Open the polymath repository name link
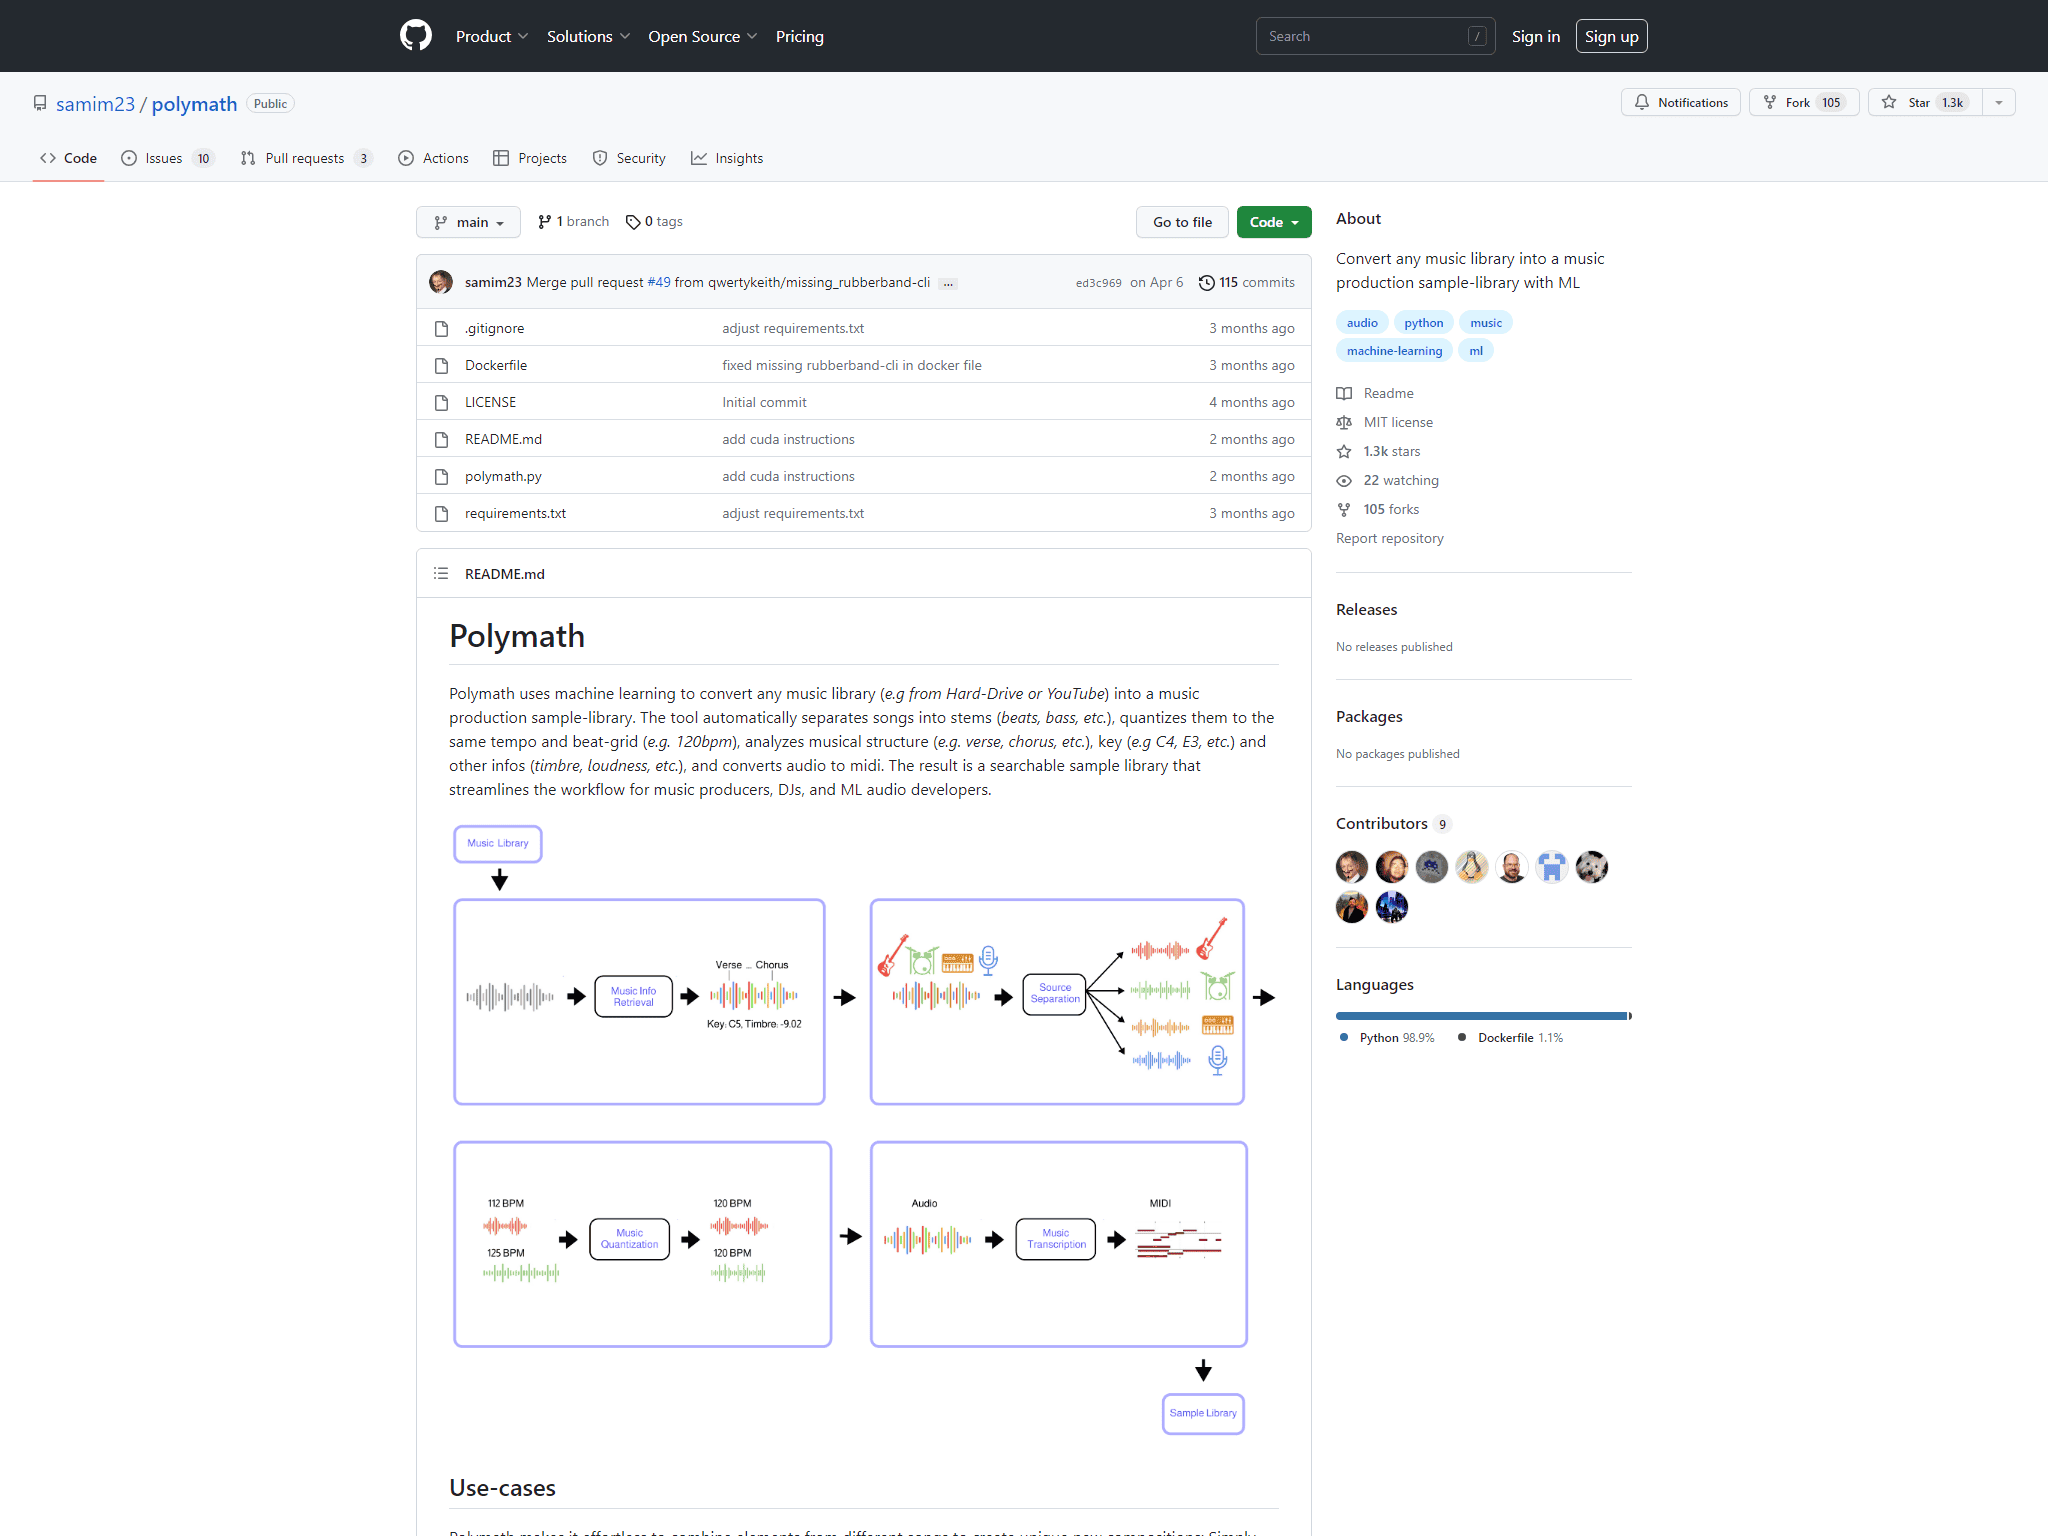2048x1536 pixels. [x=194, y=104]
